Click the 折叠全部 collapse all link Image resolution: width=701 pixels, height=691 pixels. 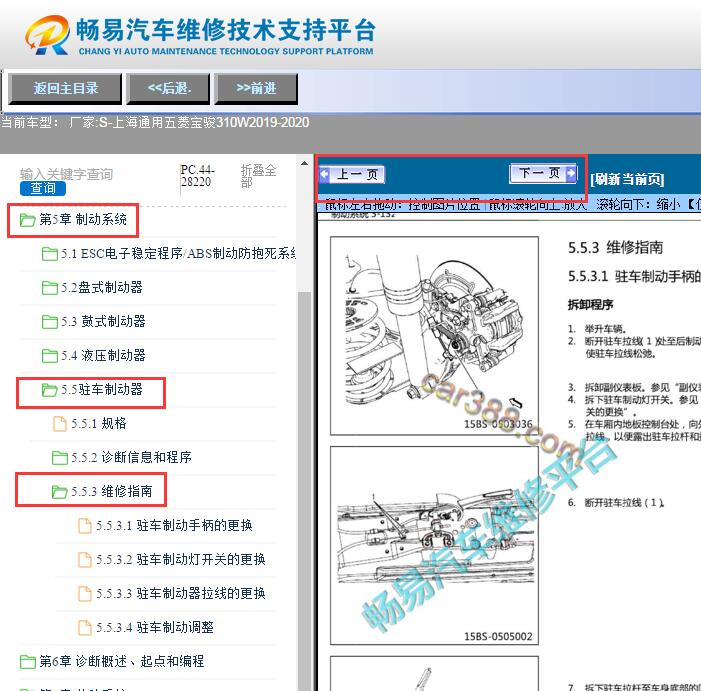click(258, 176)
